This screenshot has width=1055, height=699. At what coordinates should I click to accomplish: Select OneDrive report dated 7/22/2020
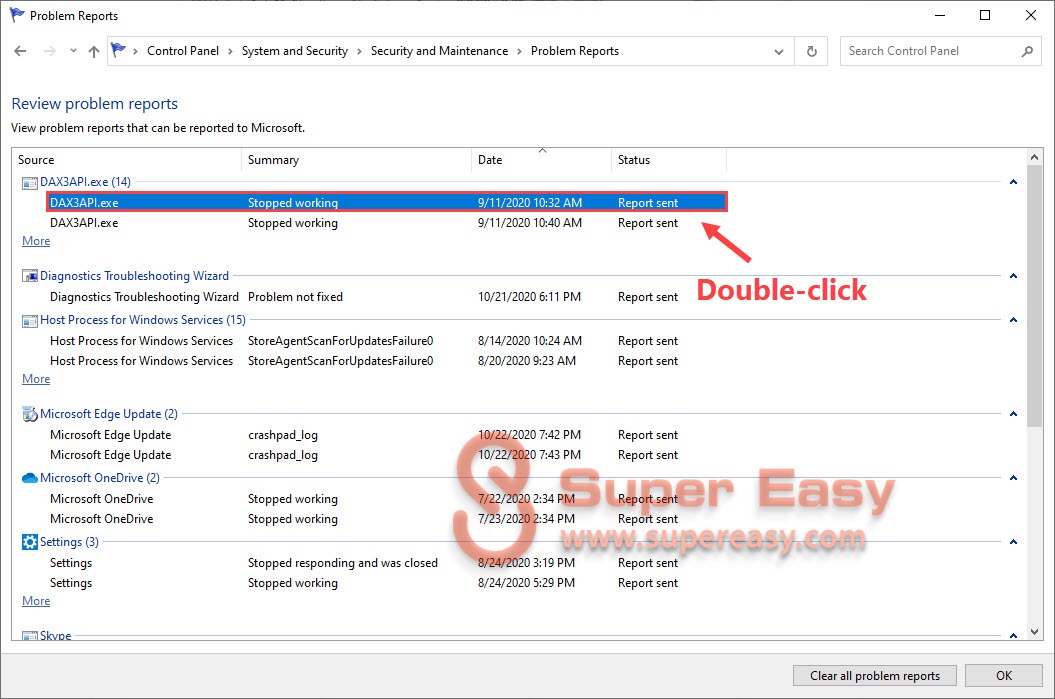tap(387, 499)
